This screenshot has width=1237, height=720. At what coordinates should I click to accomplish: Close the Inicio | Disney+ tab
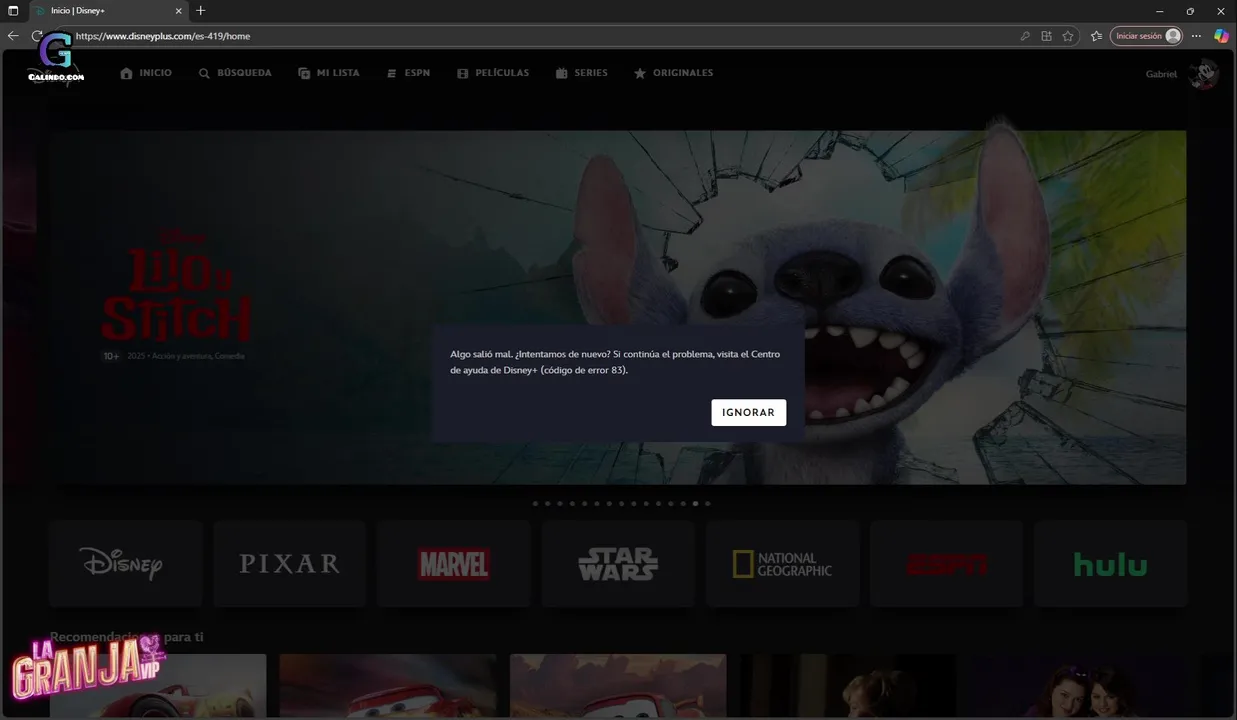coord(179,11)
